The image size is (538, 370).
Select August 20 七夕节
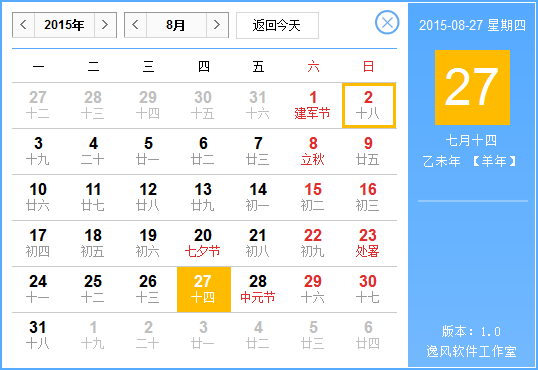pos(203,243)
